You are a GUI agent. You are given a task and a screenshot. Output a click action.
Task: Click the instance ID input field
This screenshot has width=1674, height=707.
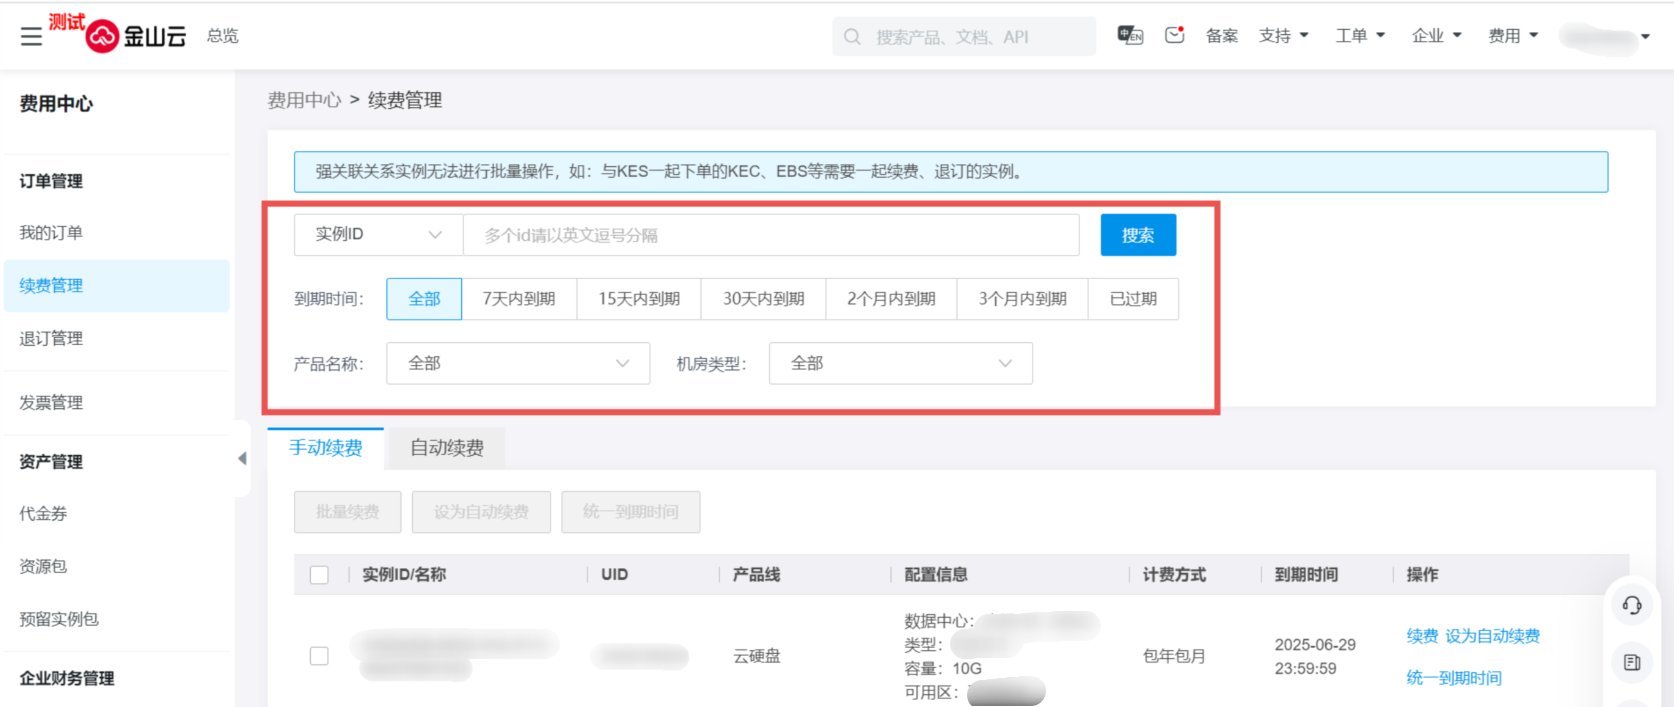pyautogui.click(x=770, y=235)
